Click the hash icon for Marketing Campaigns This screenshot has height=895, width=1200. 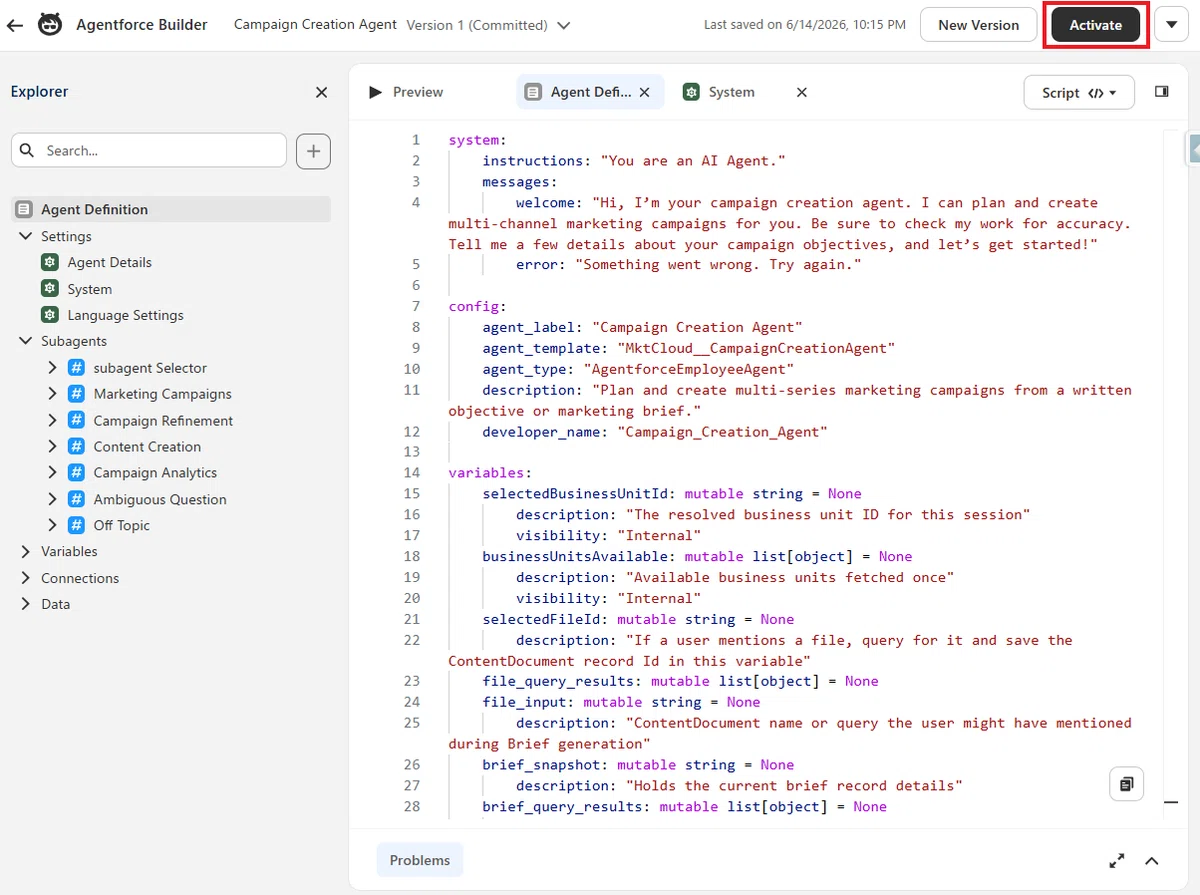[x=76, y=394]
